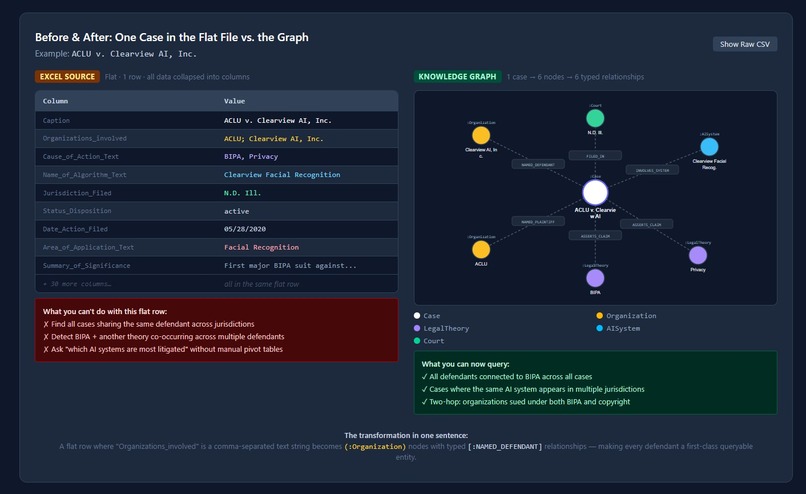Select the Clearview AI, Inc. organization node
The image size is (806, 494).
[481, 136]
